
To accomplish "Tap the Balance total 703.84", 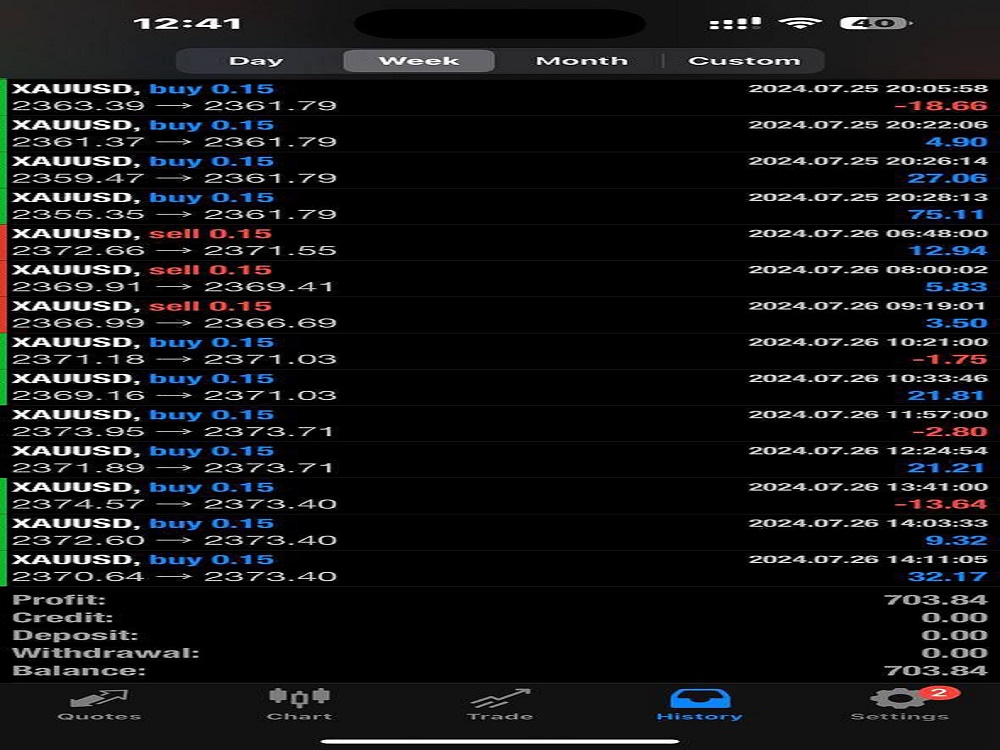I will click(x=936, y=672).
